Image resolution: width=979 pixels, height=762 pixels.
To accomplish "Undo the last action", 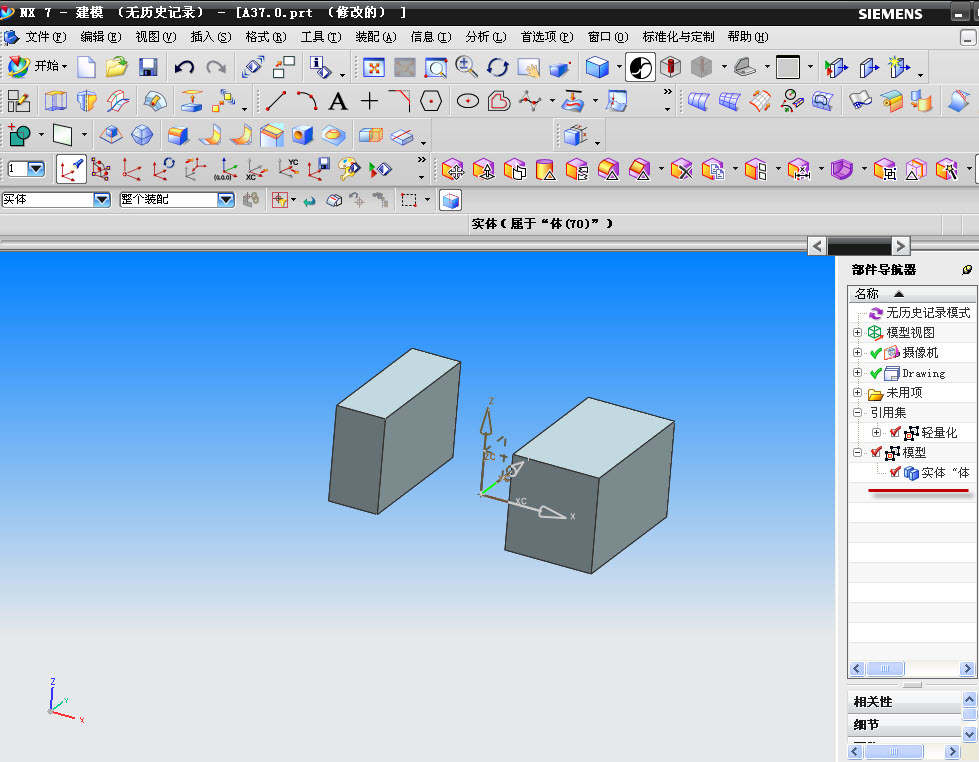I will [x=184, y=67].
